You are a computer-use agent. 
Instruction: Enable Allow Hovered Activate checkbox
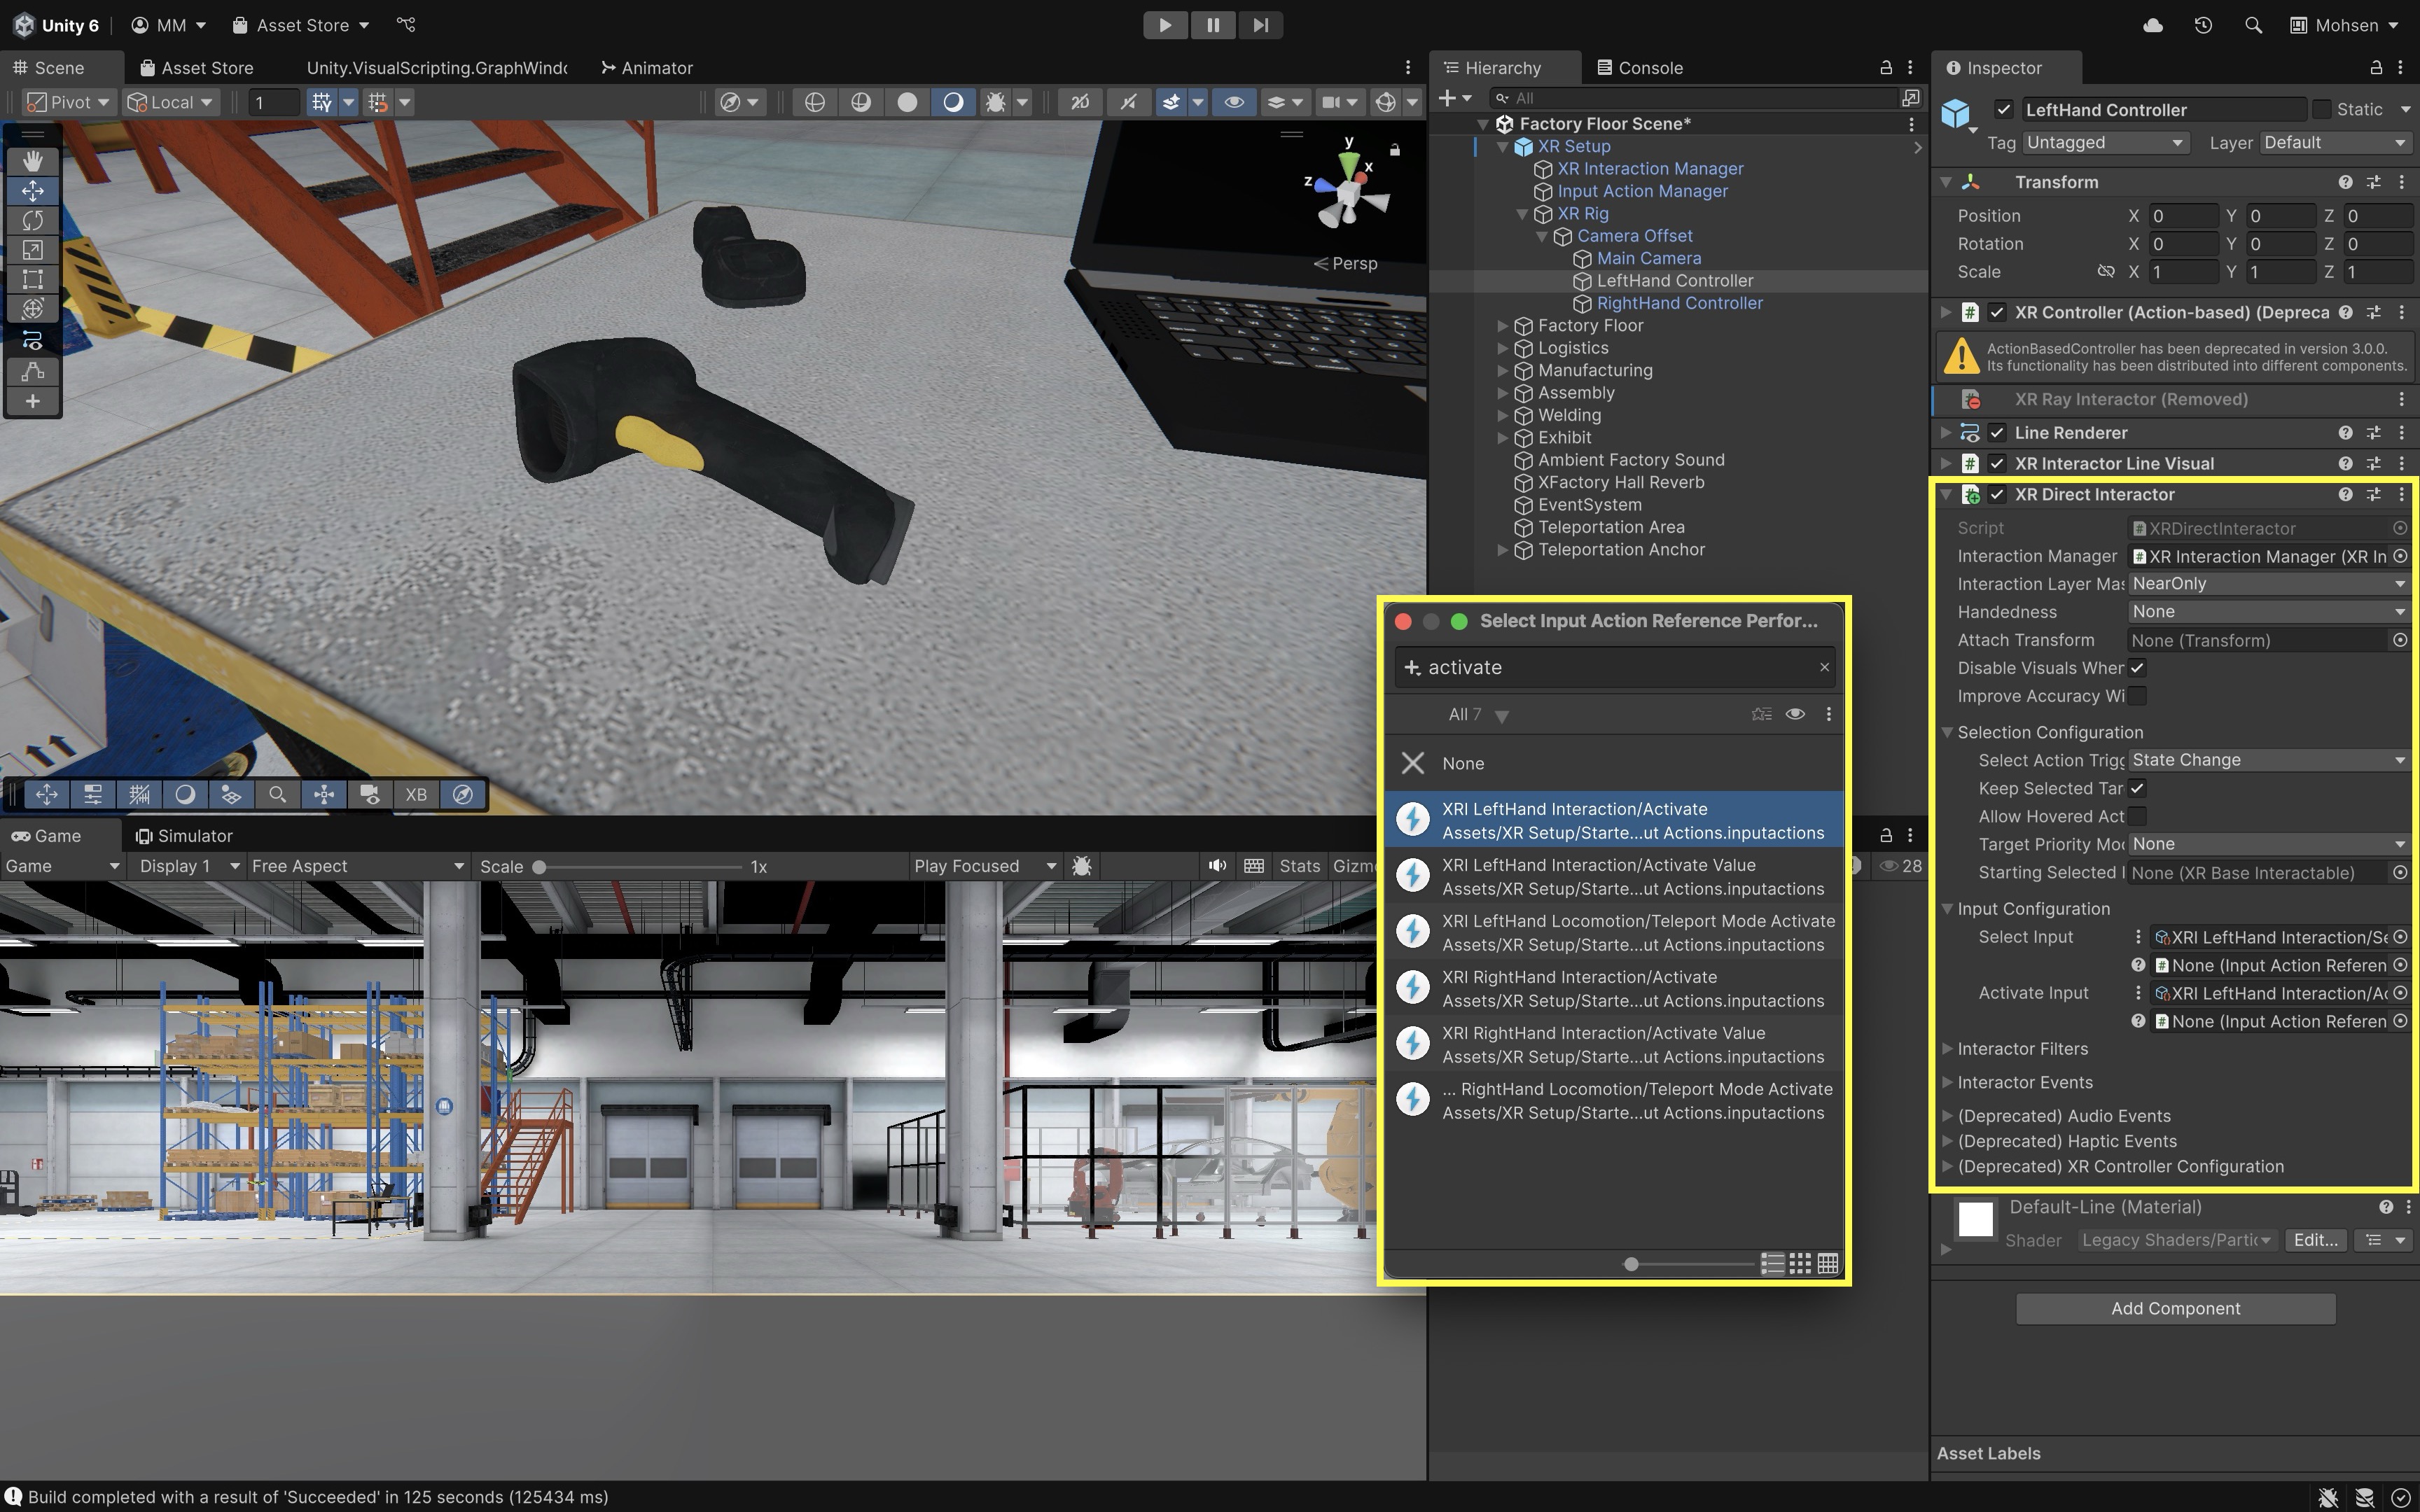(2137, 817)
